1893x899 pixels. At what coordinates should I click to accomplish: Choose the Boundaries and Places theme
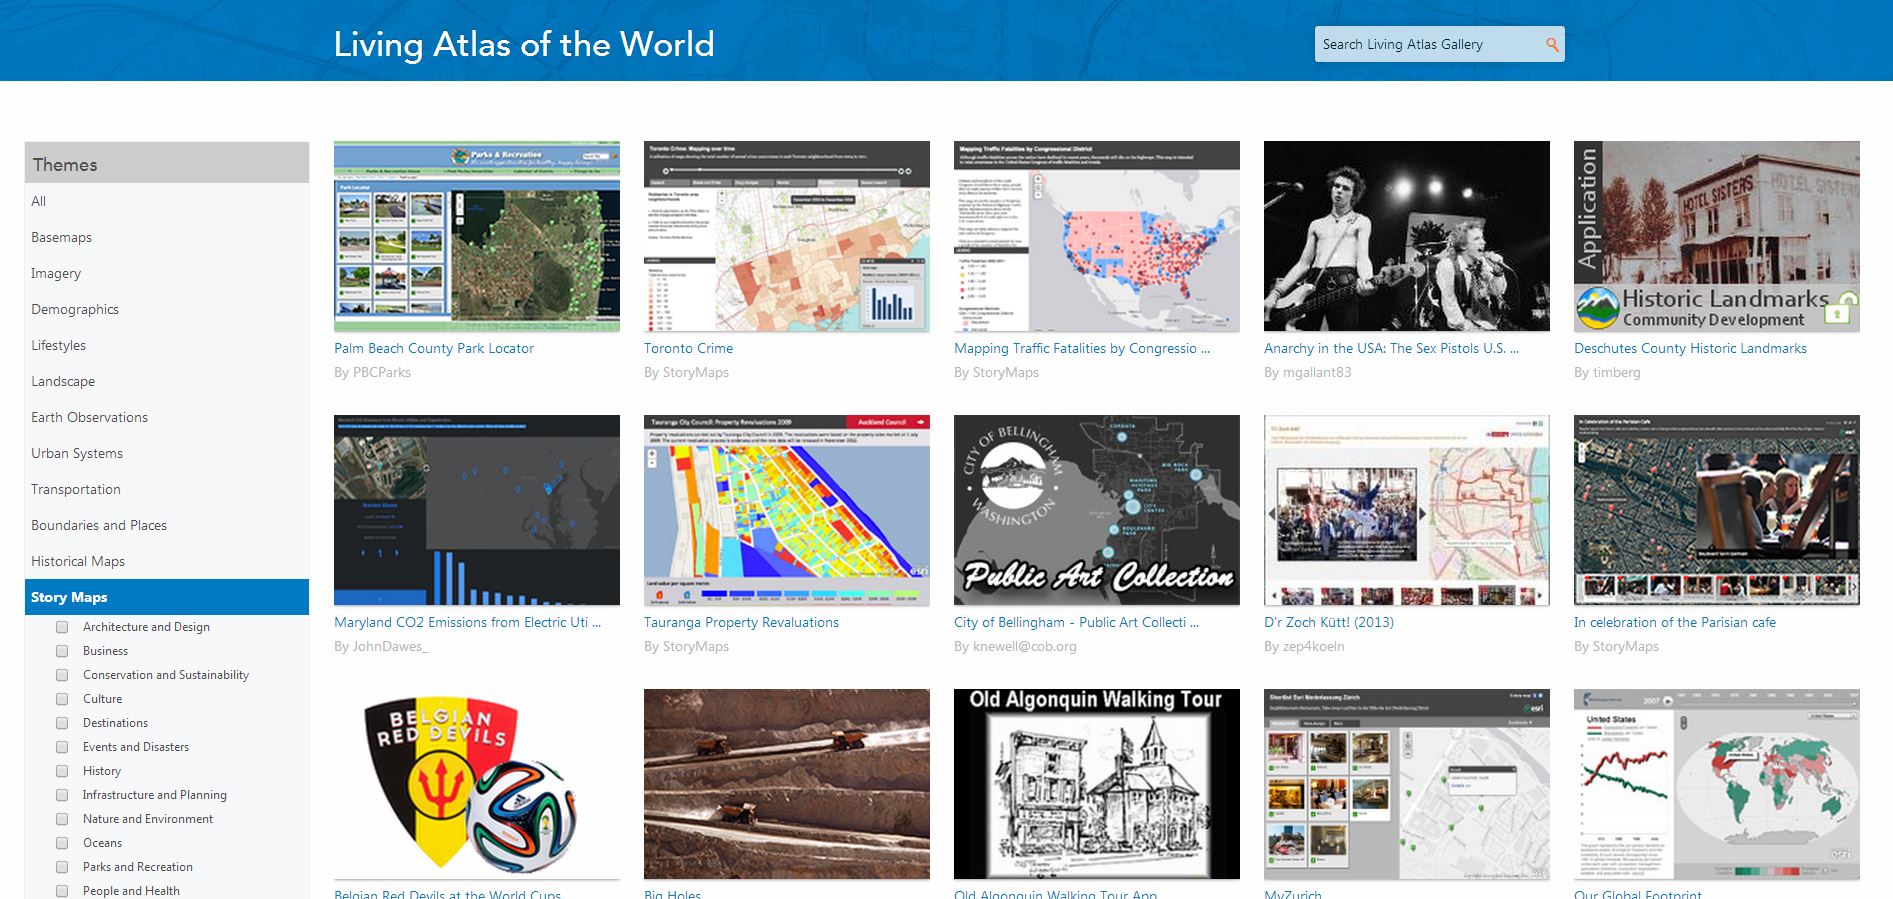[167, 525]
